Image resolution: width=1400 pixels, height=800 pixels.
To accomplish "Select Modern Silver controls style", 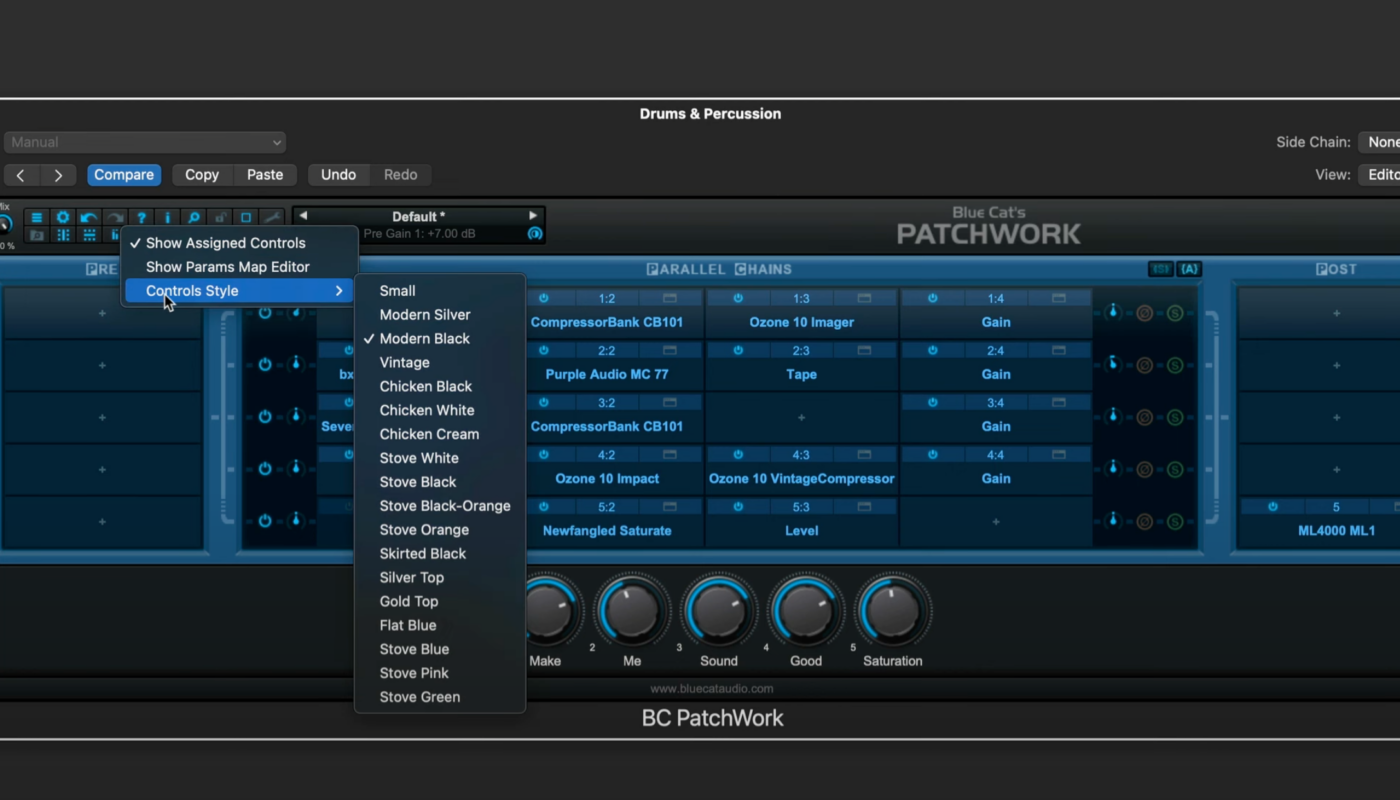I will point(440,315).
